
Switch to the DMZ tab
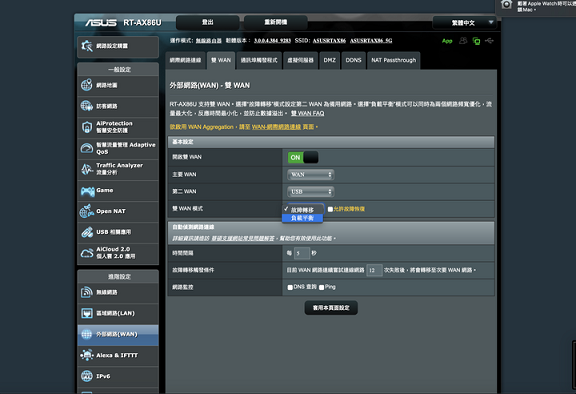point(330,60)
